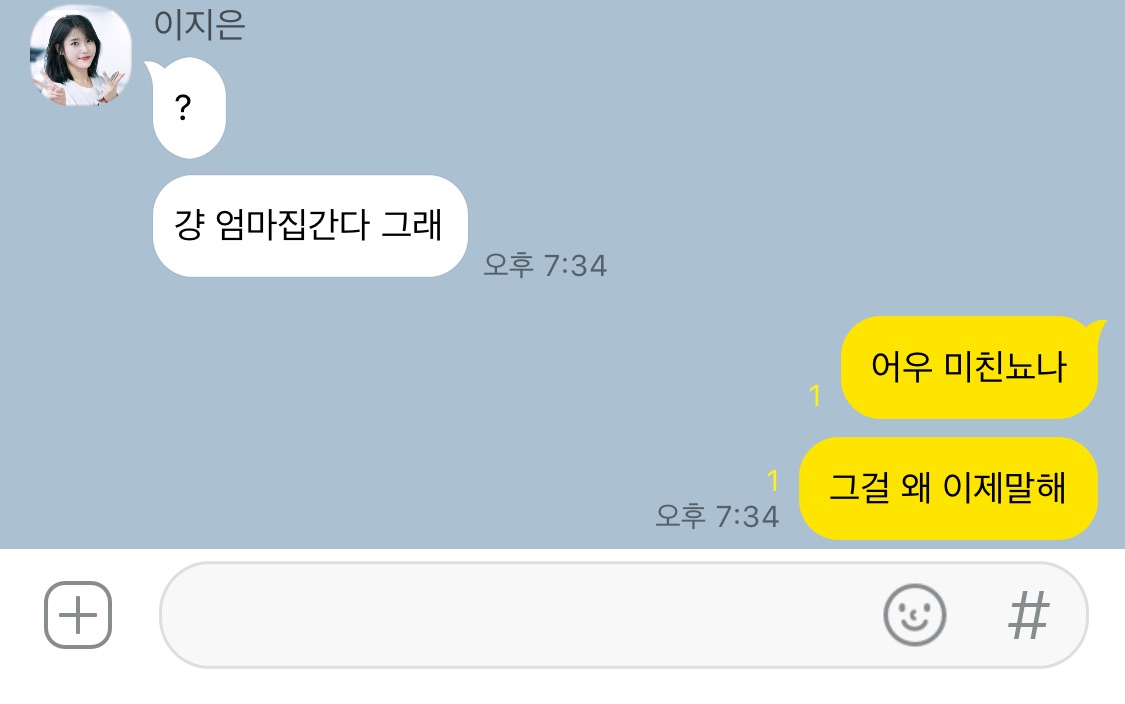
Task: Select the yellow "어우 미친뇨나" bubble
Action: 969,367
